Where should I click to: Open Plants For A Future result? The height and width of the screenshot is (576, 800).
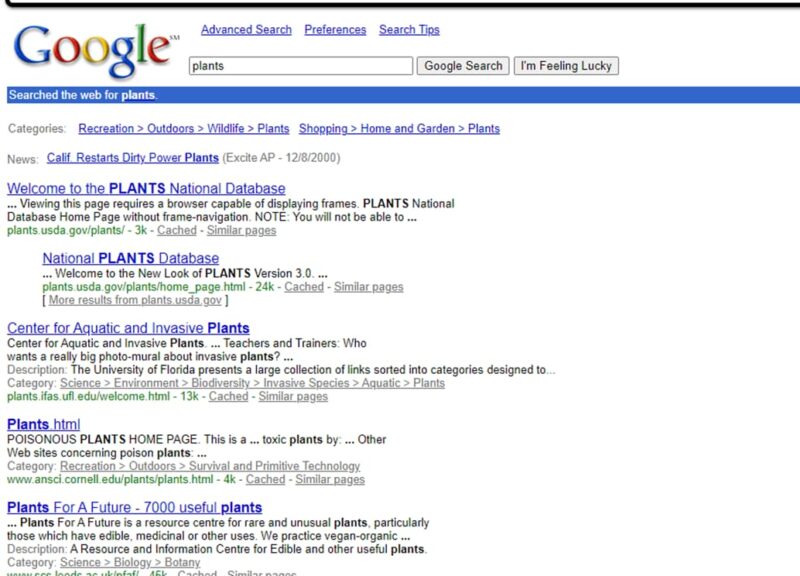point(134,508)
